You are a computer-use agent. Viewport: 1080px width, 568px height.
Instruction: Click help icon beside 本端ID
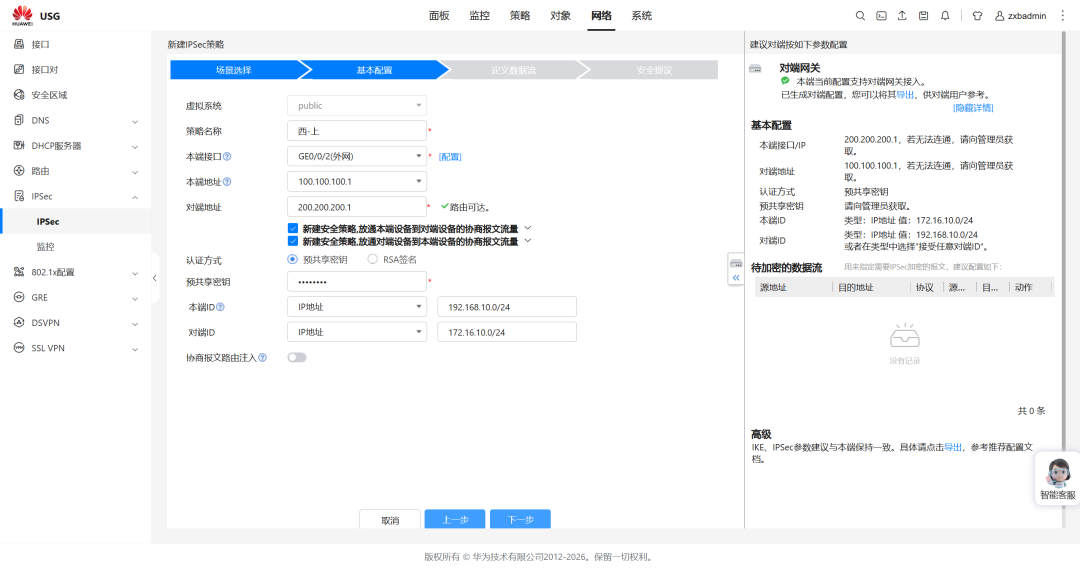point(220,307)
